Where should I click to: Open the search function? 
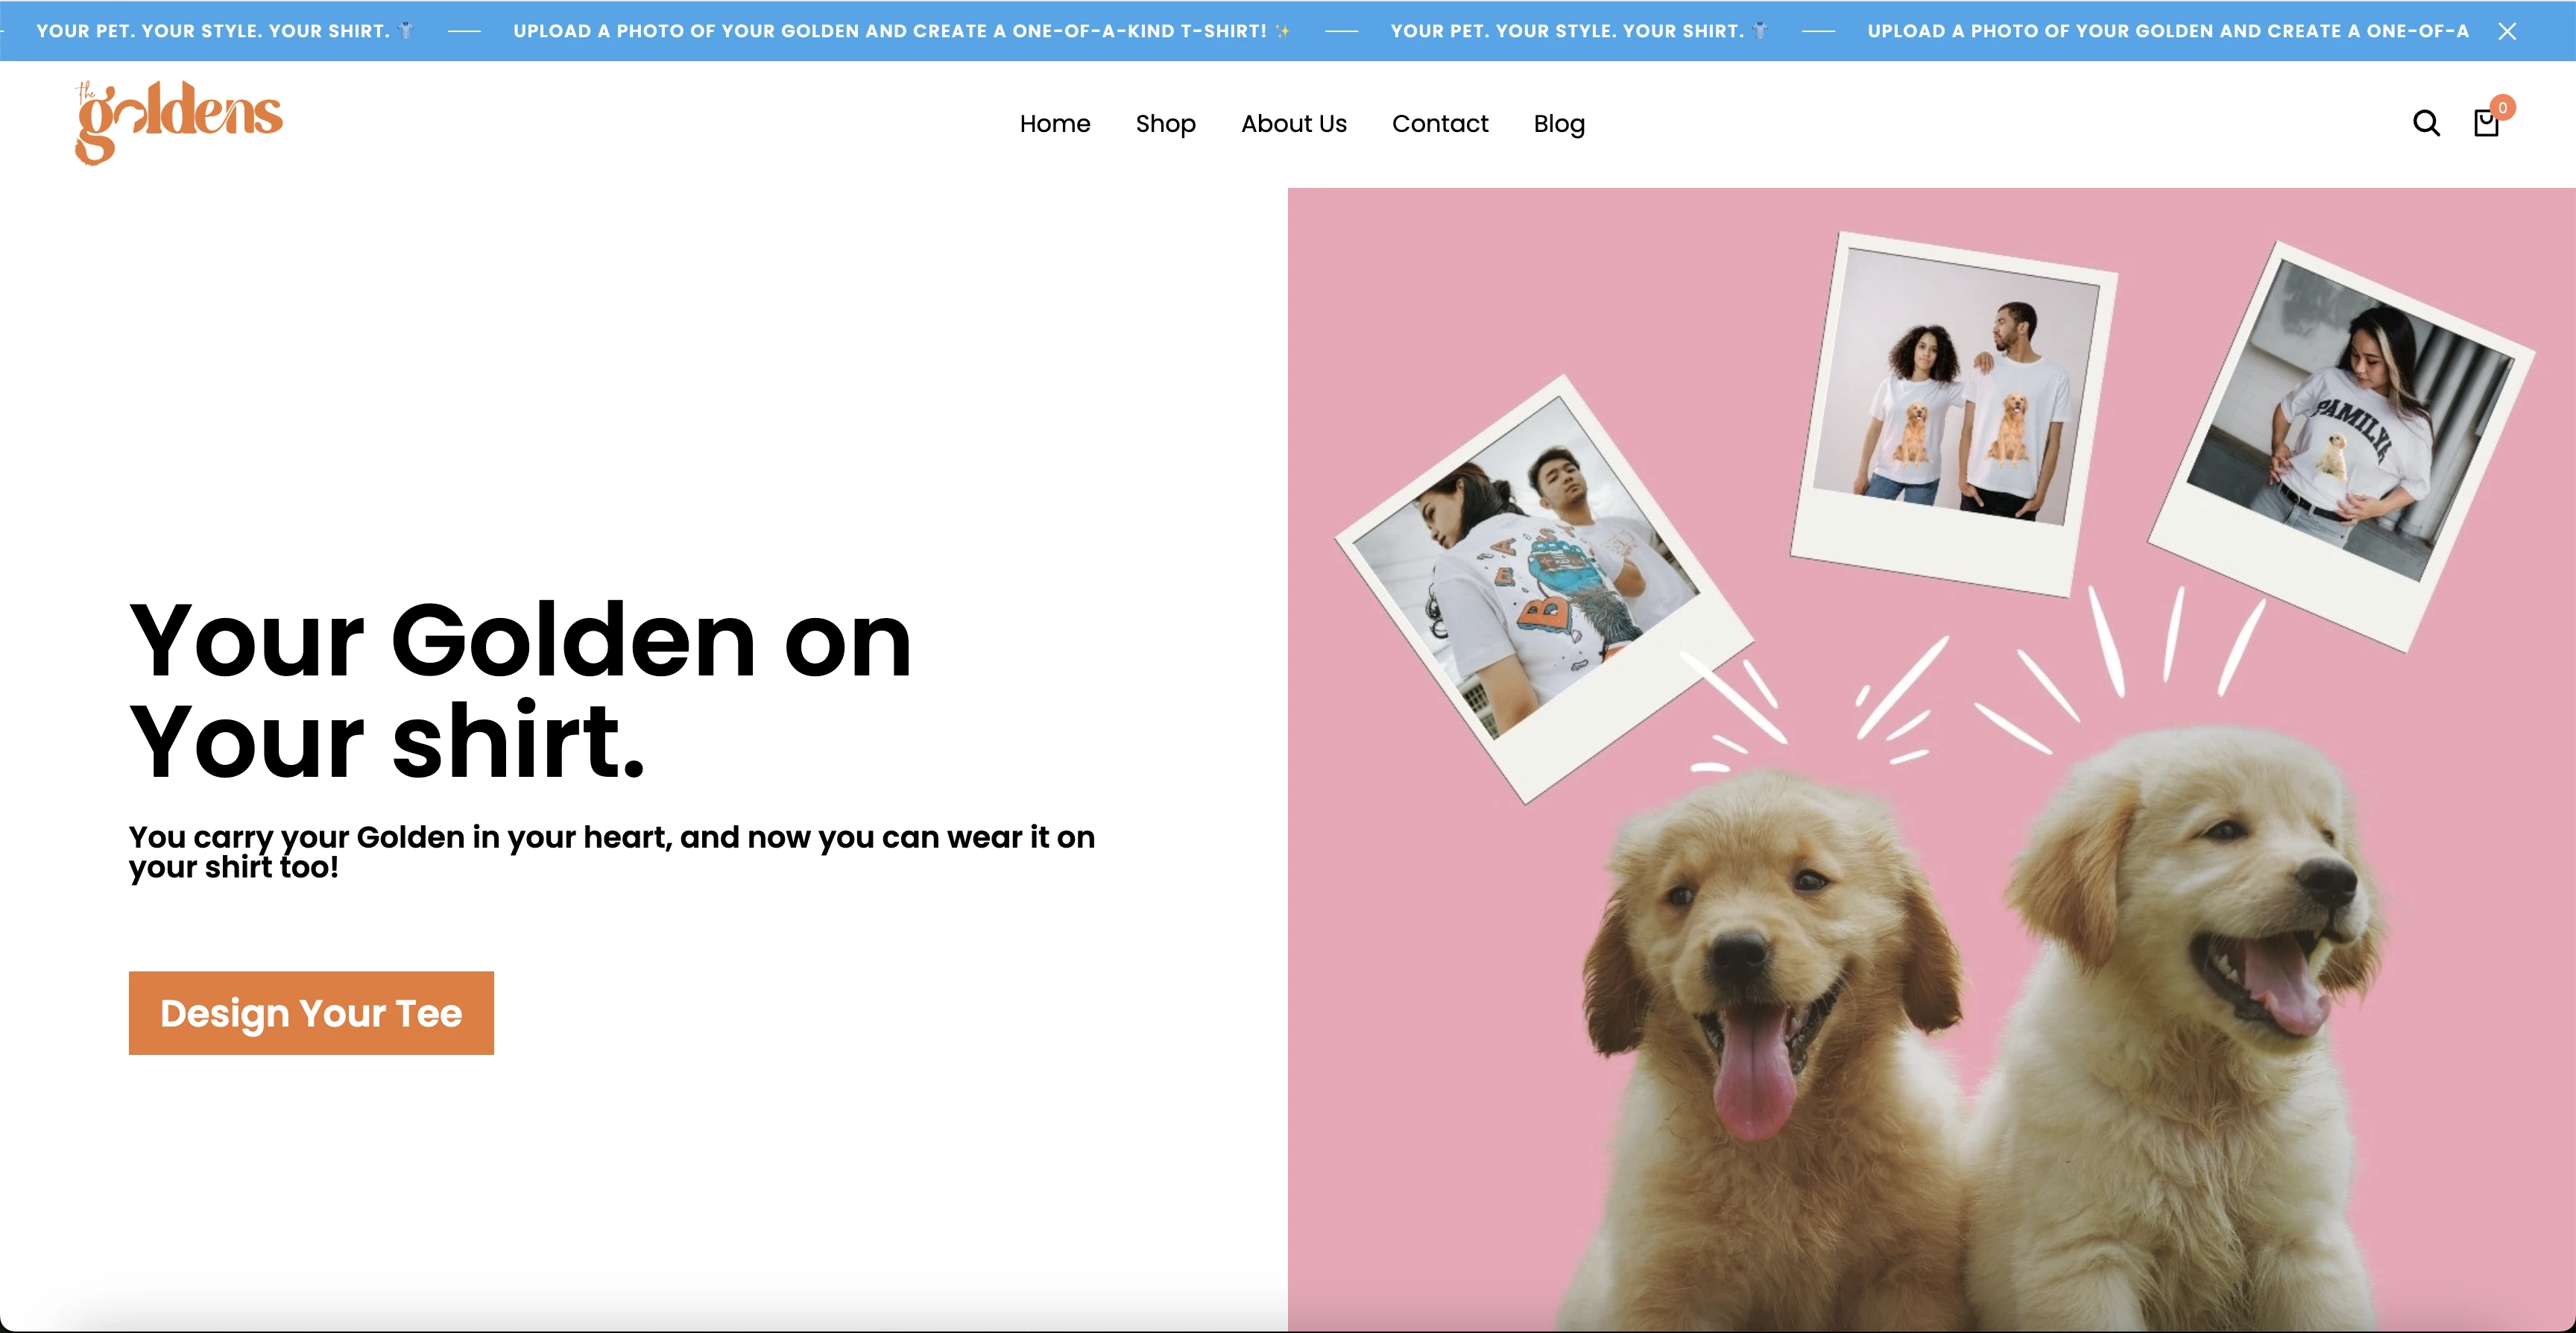pos(2425,122)
